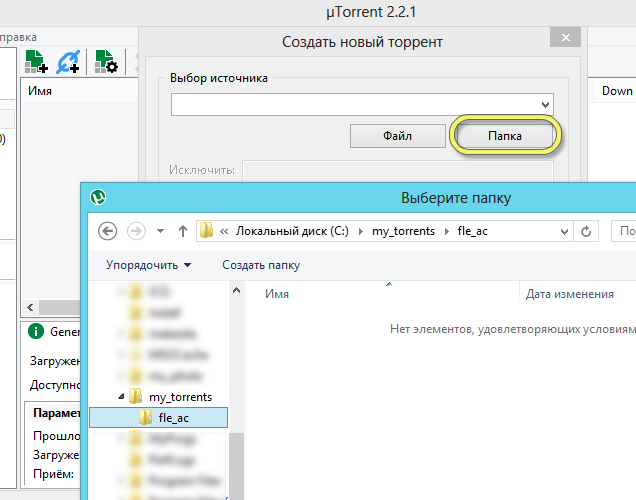The image size is (636, 500).
Task: Click Add Torrent from URL icon
Action: click(x=68, y=62)
